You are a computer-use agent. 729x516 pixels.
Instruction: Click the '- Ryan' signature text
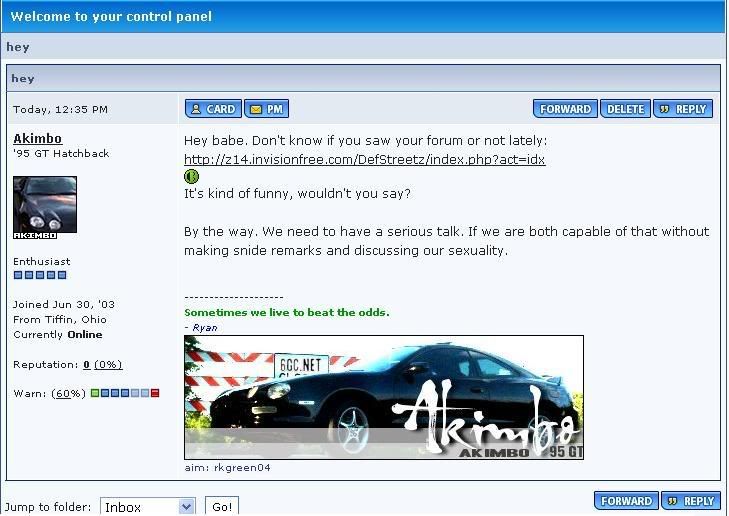[201, 328]
